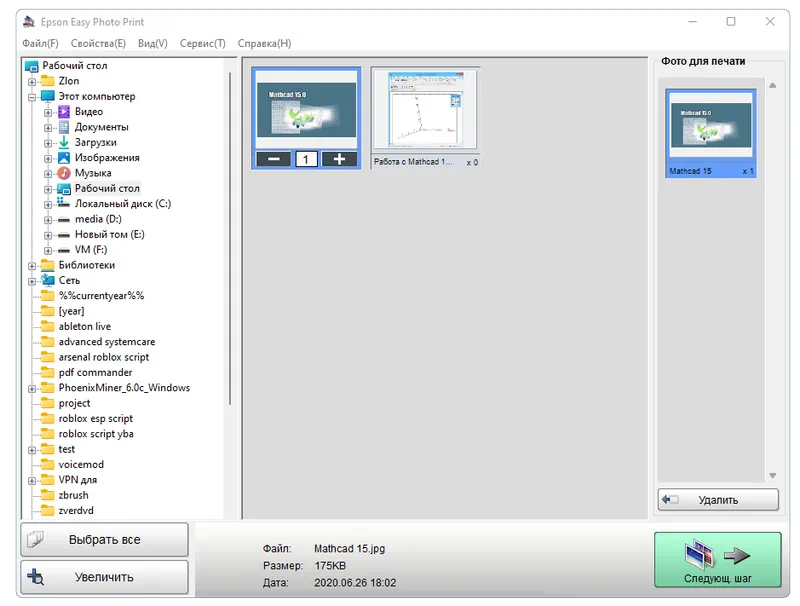Expand the test folder node
This screenshot has width=800, height=606.
coord(32,450)
